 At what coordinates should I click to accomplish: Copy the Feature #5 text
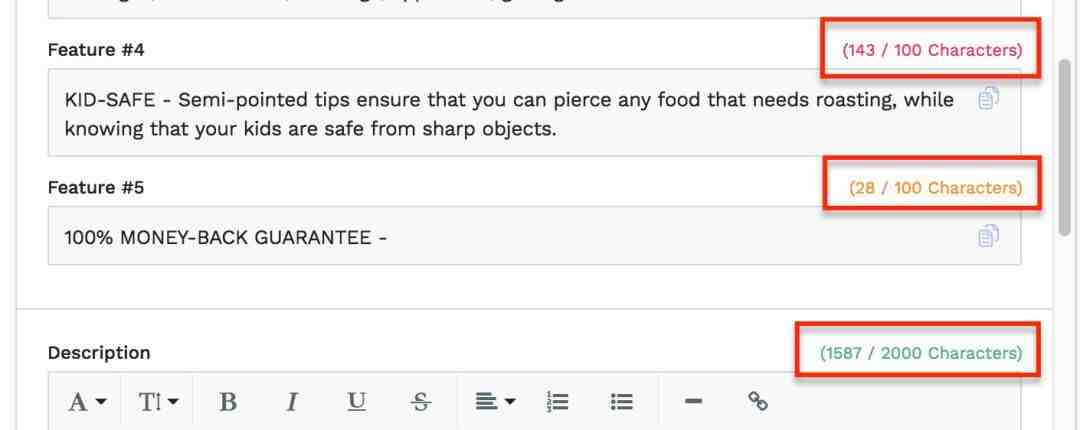pos(988,236)
